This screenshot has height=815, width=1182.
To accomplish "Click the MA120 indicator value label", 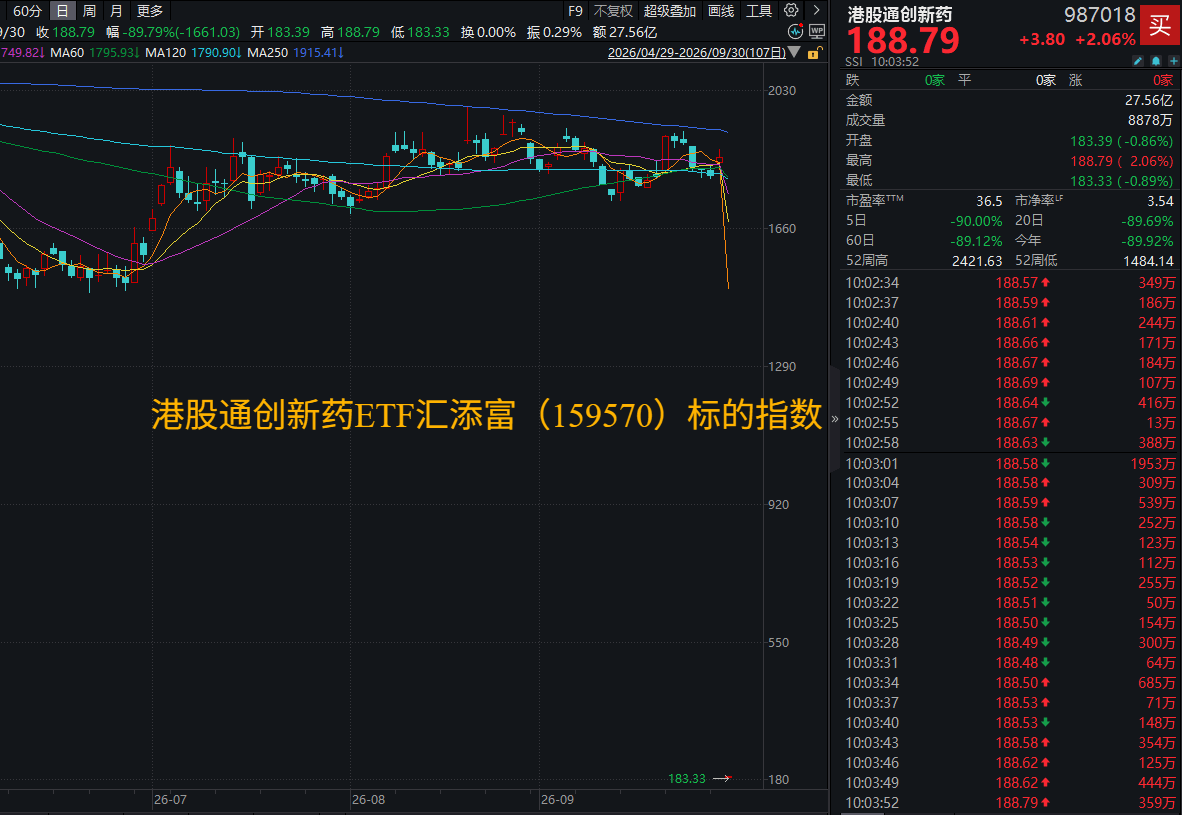I will [x=194, y=53].
